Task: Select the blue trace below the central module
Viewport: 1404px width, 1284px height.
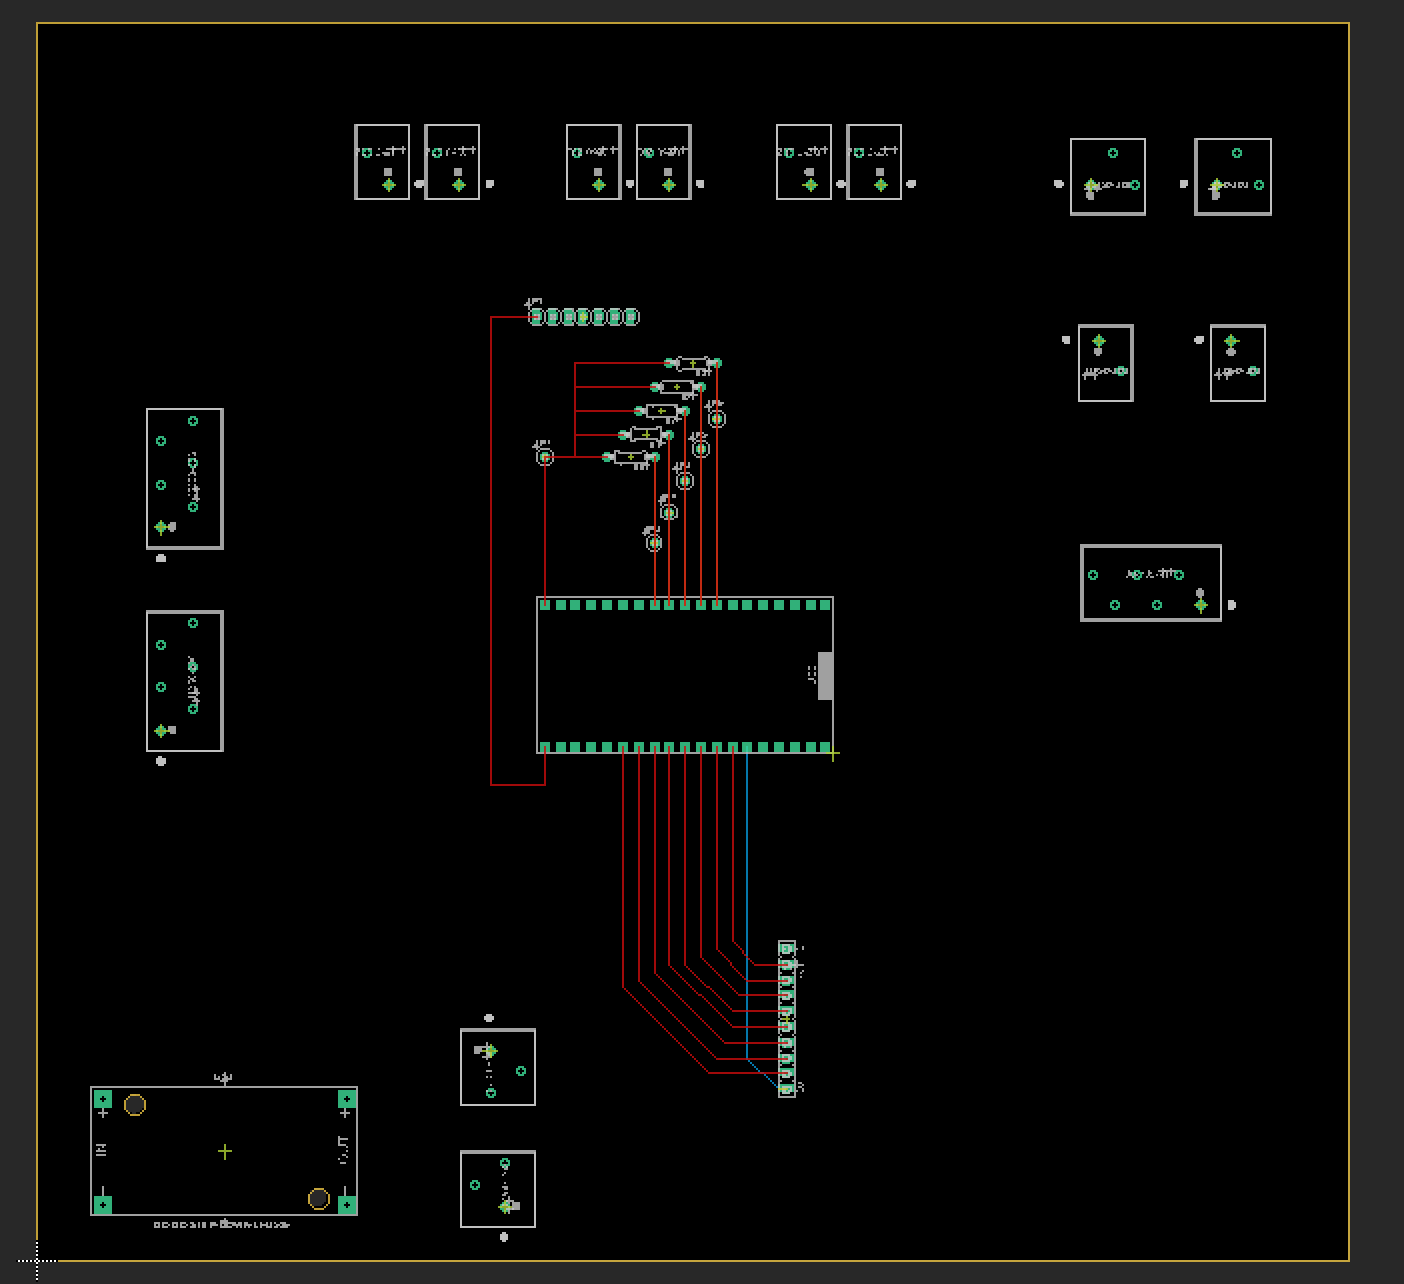Action: tap(747, 900)
